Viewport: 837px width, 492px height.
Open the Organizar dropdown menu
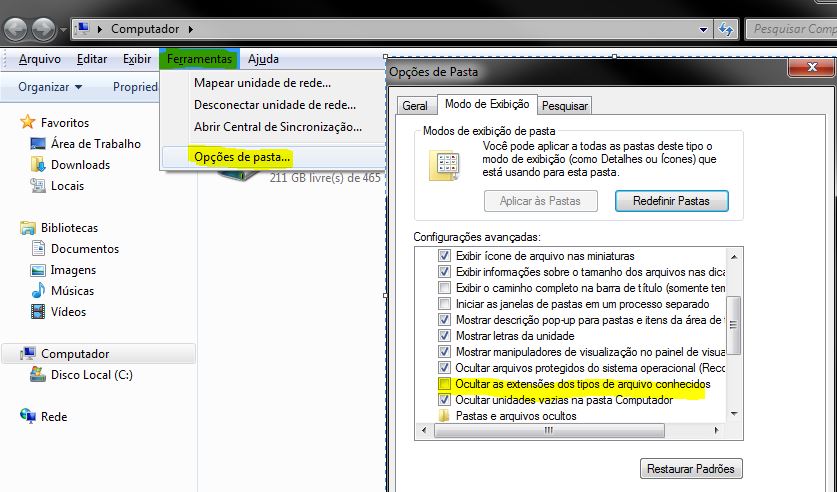point(49,87)
